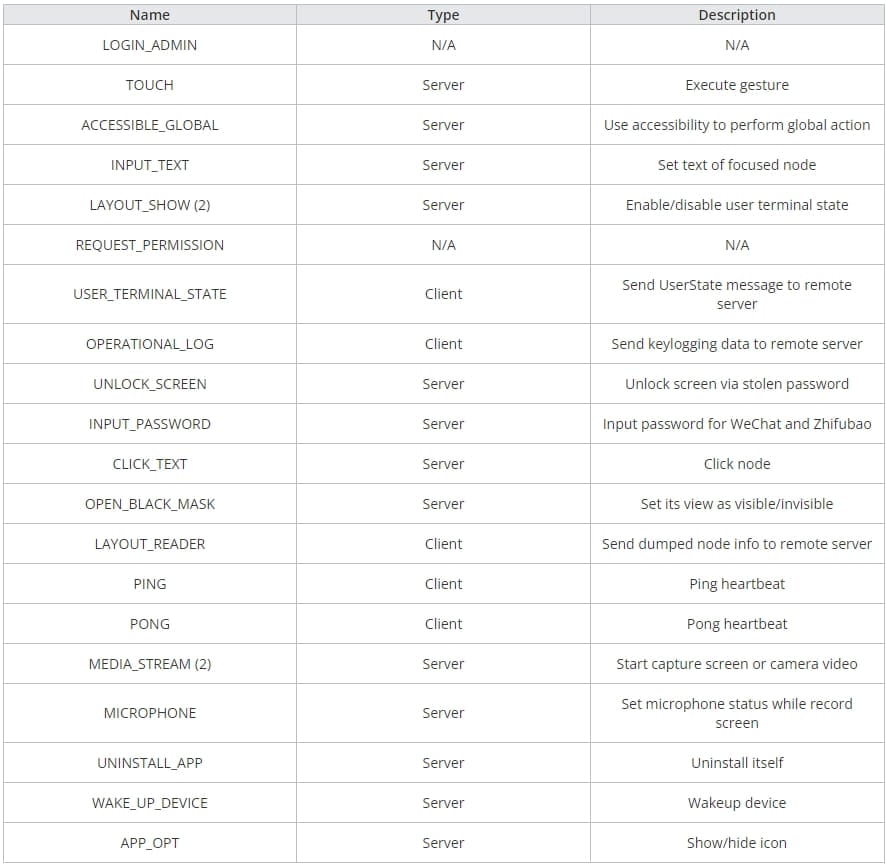Screen dimensions: 887x865
Task: Select the INPUT_TEXT row name
Action: (150, 165)
